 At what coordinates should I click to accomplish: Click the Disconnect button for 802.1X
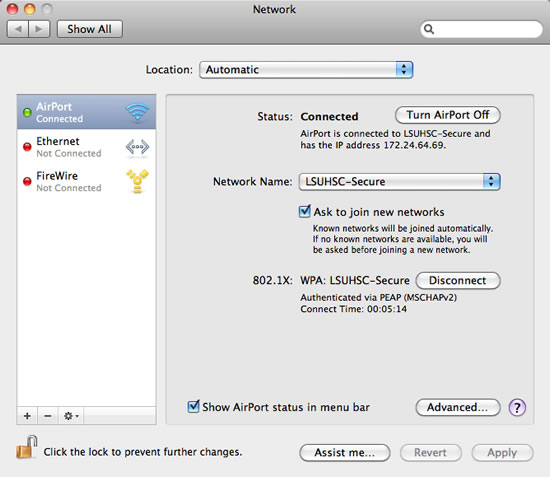click(458, 281)
